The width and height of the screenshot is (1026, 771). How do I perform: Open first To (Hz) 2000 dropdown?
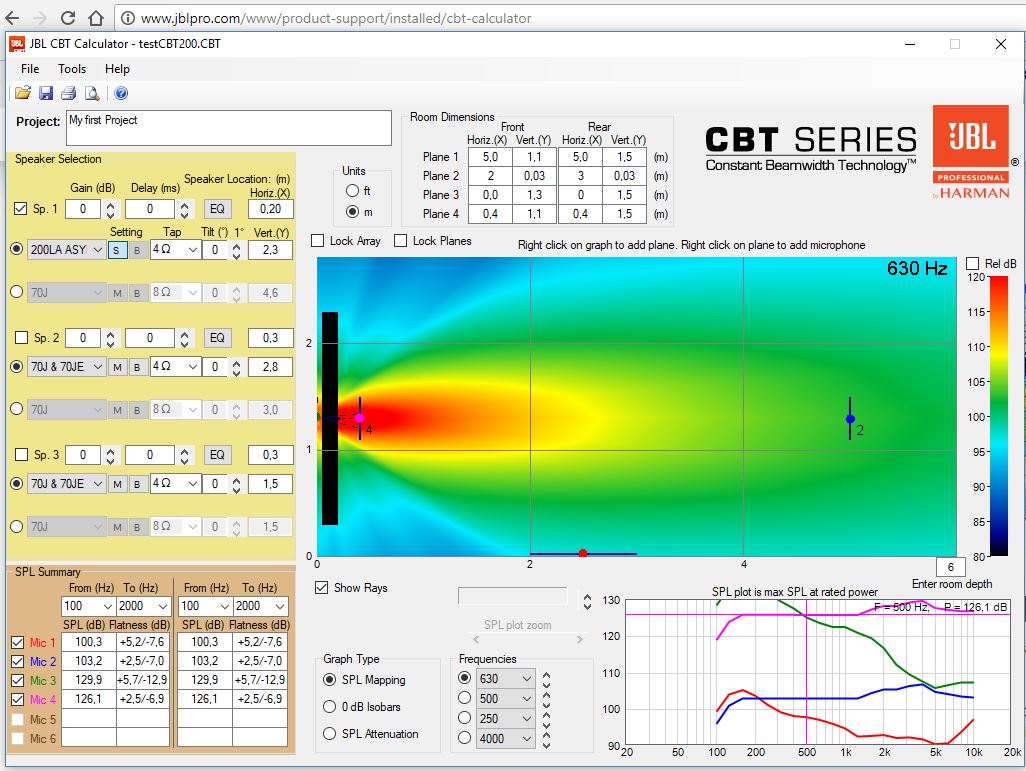coord(144,606)
